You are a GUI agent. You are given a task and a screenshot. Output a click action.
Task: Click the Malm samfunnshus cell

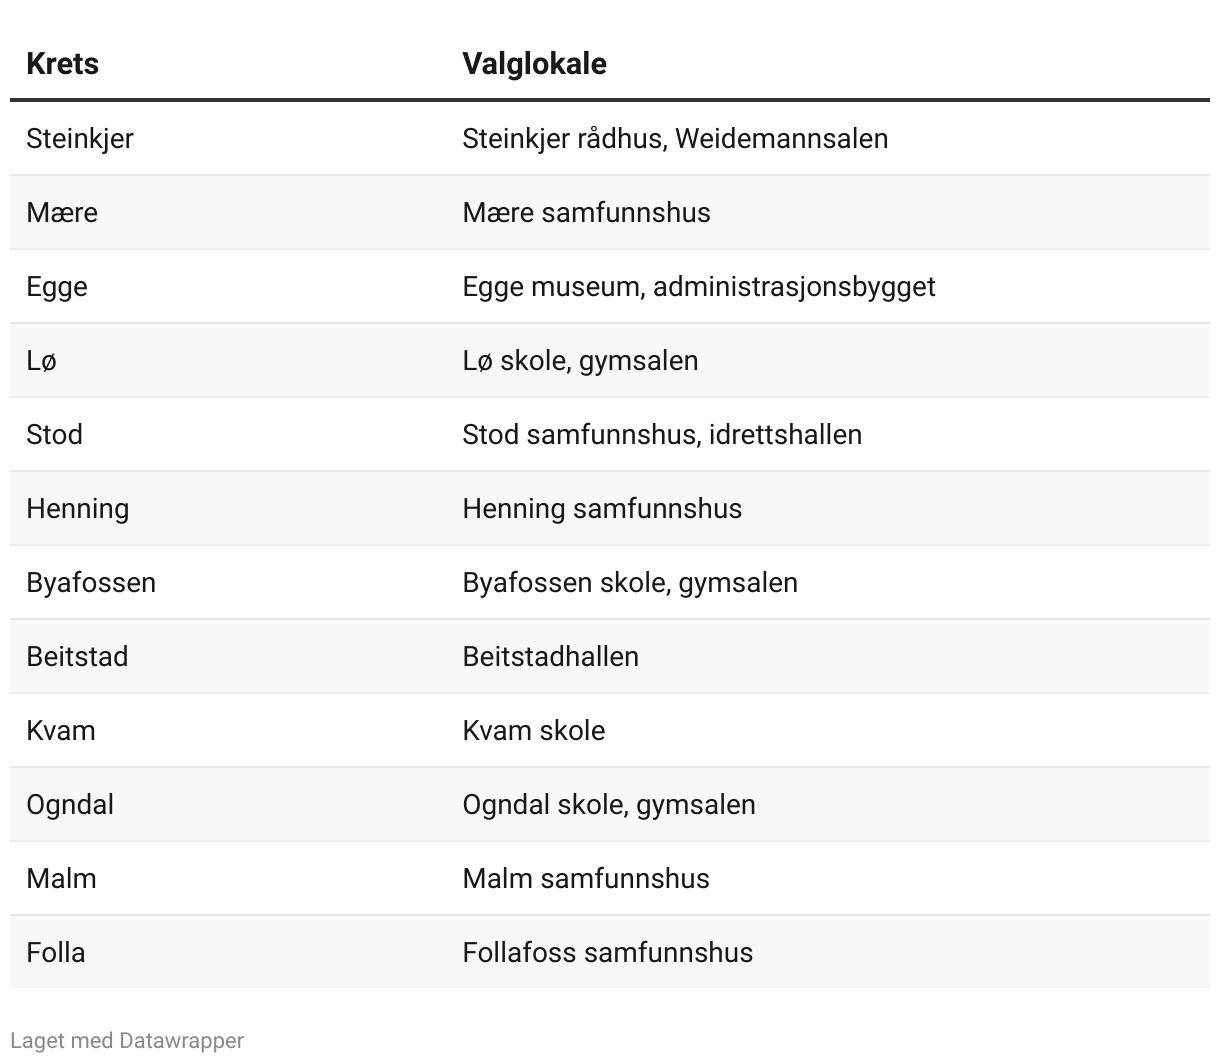point(586,878)
